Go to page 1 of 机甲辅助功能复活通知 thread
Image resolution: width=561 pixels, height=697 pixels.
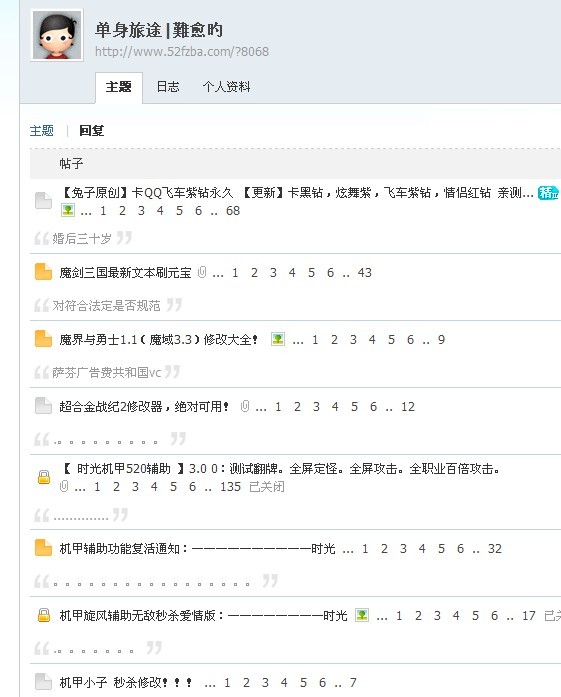click(365, 549)
